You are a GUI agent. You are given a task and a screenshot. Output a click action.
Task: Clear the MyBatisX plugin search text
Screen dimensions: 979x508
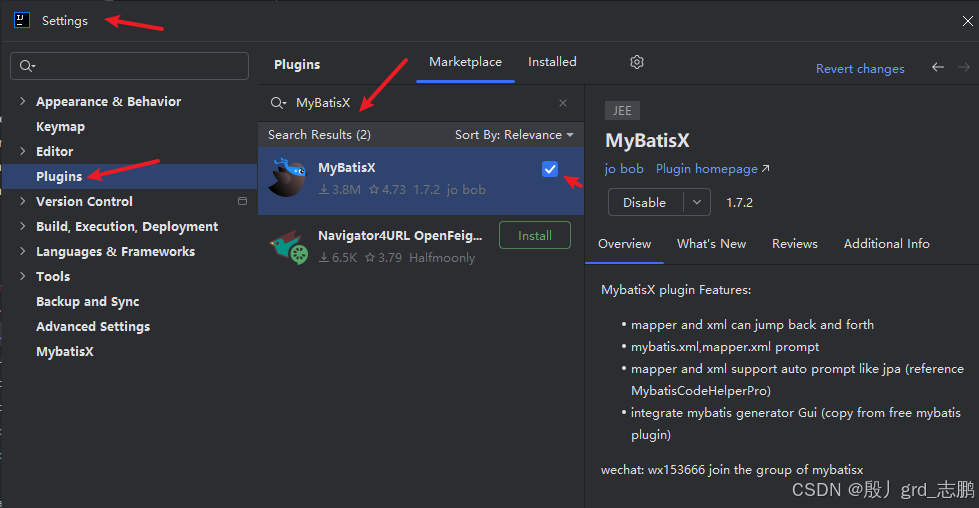click(563, 103)
